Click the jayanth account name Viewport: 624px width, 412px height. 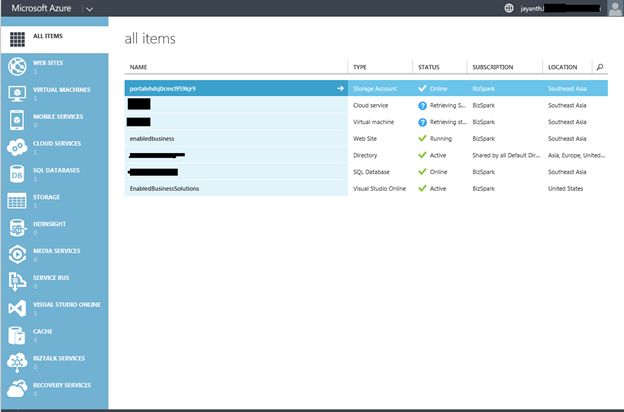click(532, 8)
